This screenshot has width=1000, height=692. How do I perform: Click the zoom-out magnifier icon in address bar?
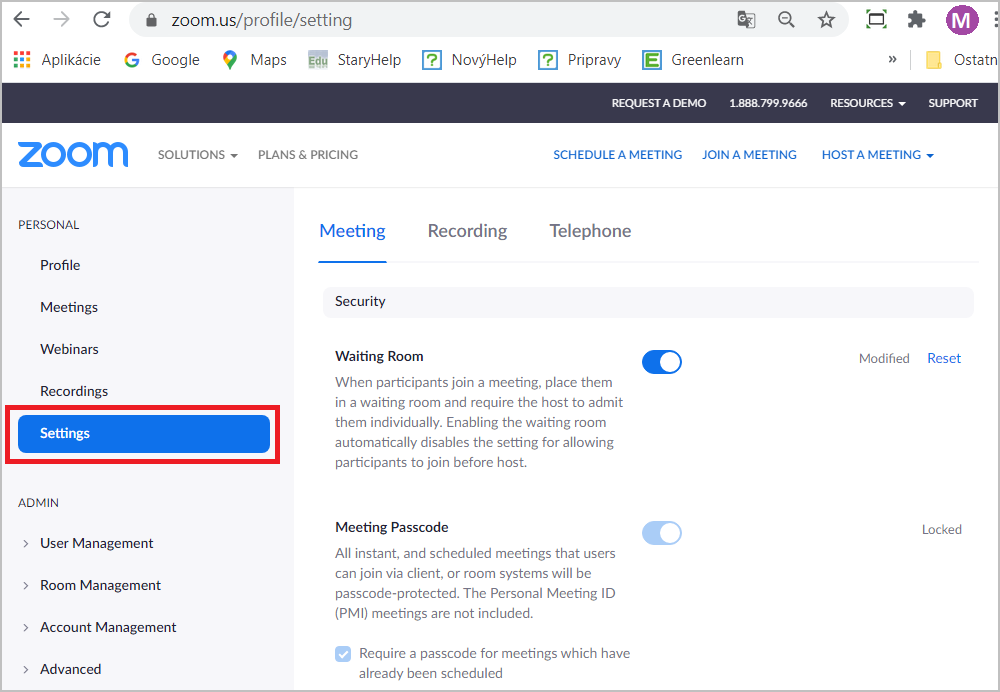point(786,20)
